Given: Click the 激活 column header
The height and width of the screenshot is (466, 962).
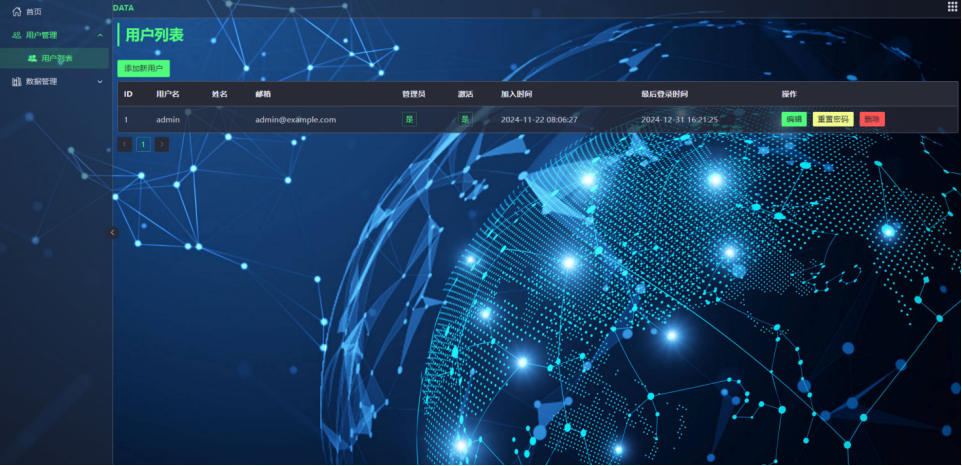Looking at the screenshot, I should (x=465, y=94).
